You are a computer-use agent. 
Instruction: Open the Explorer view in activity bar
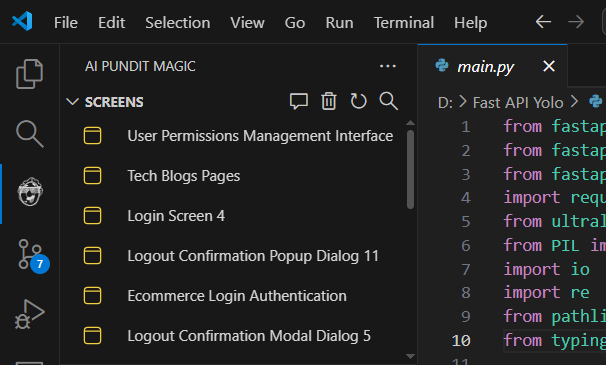click(x=29, y=74)
